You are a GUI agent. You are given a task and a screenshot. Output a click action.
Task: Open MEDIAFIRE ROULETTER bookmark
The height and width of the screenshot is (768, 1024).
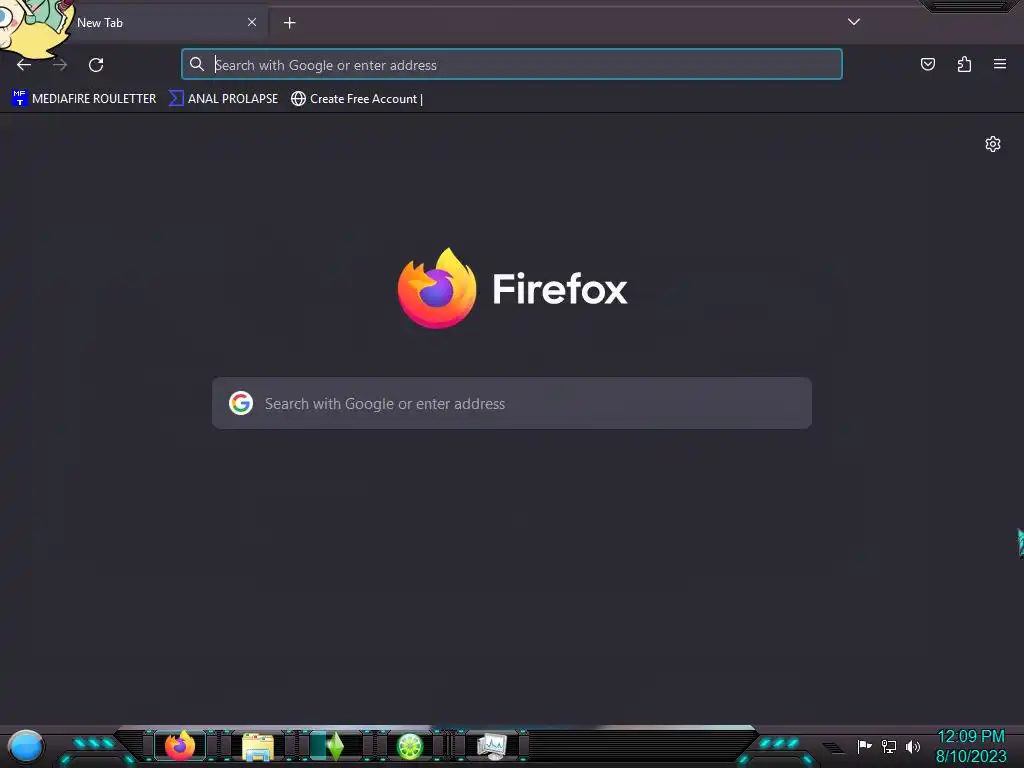[84, 99]
